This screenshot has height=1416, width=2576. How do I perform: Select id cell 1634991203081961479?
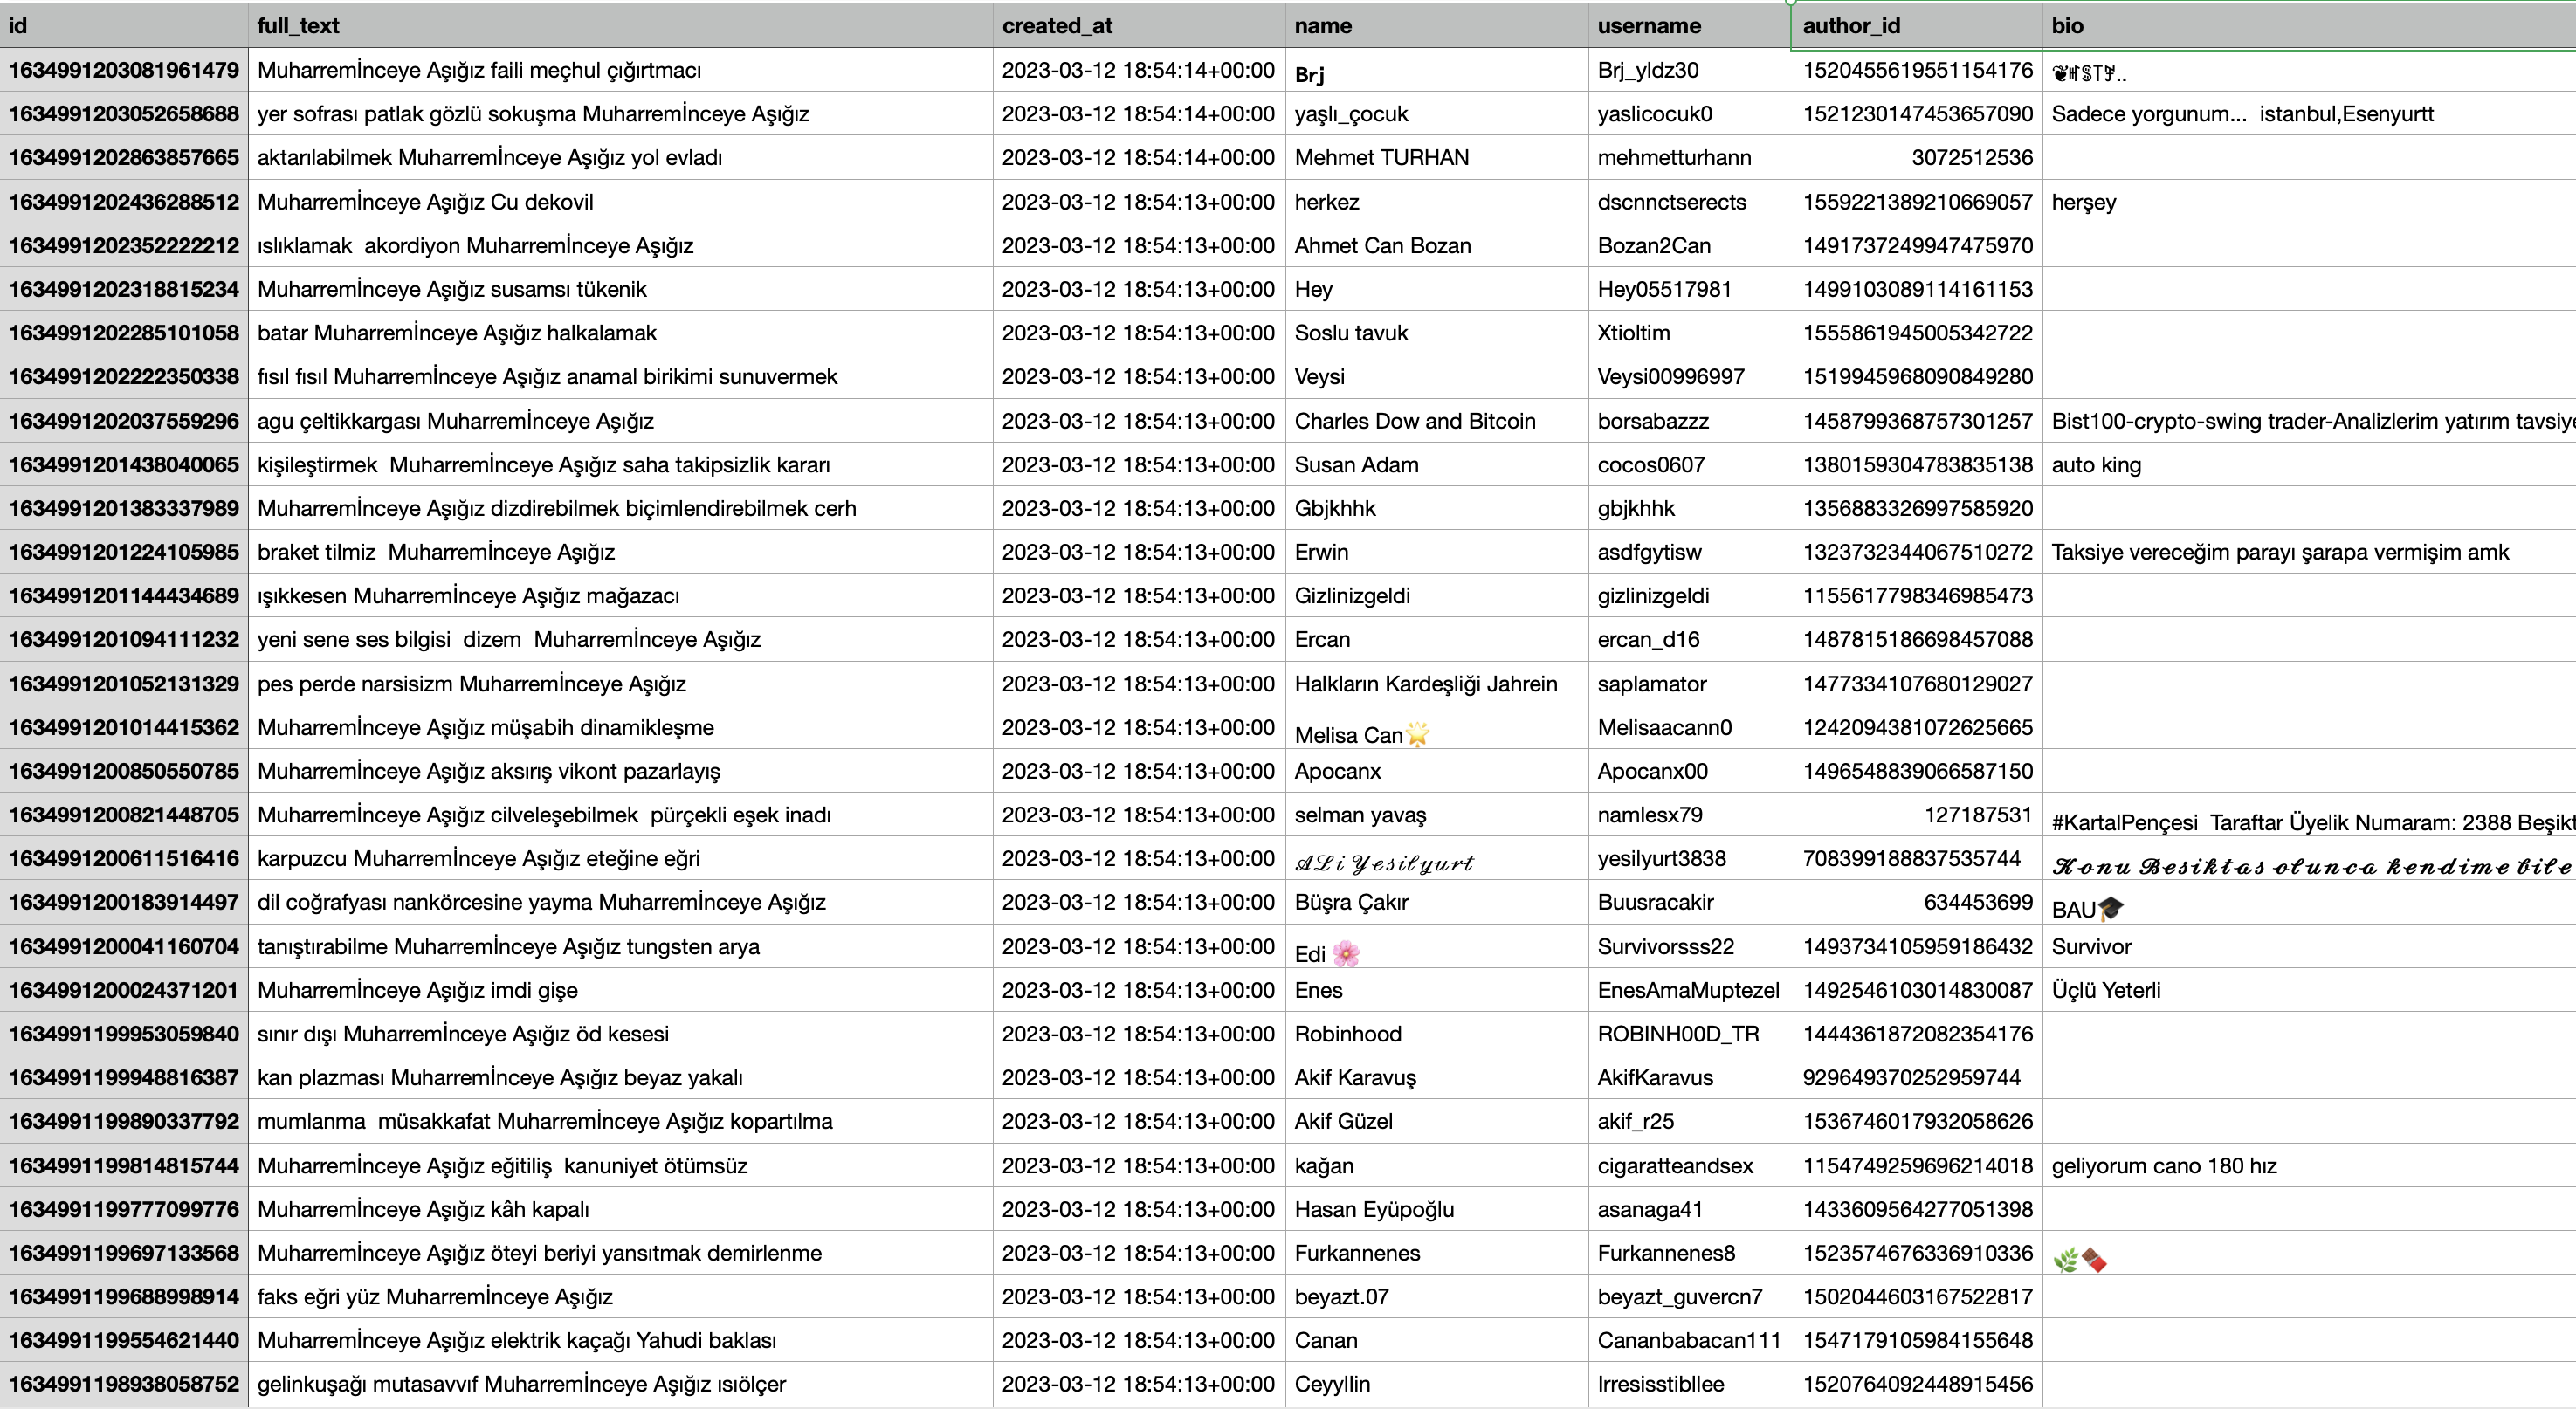tap(124, 71)
